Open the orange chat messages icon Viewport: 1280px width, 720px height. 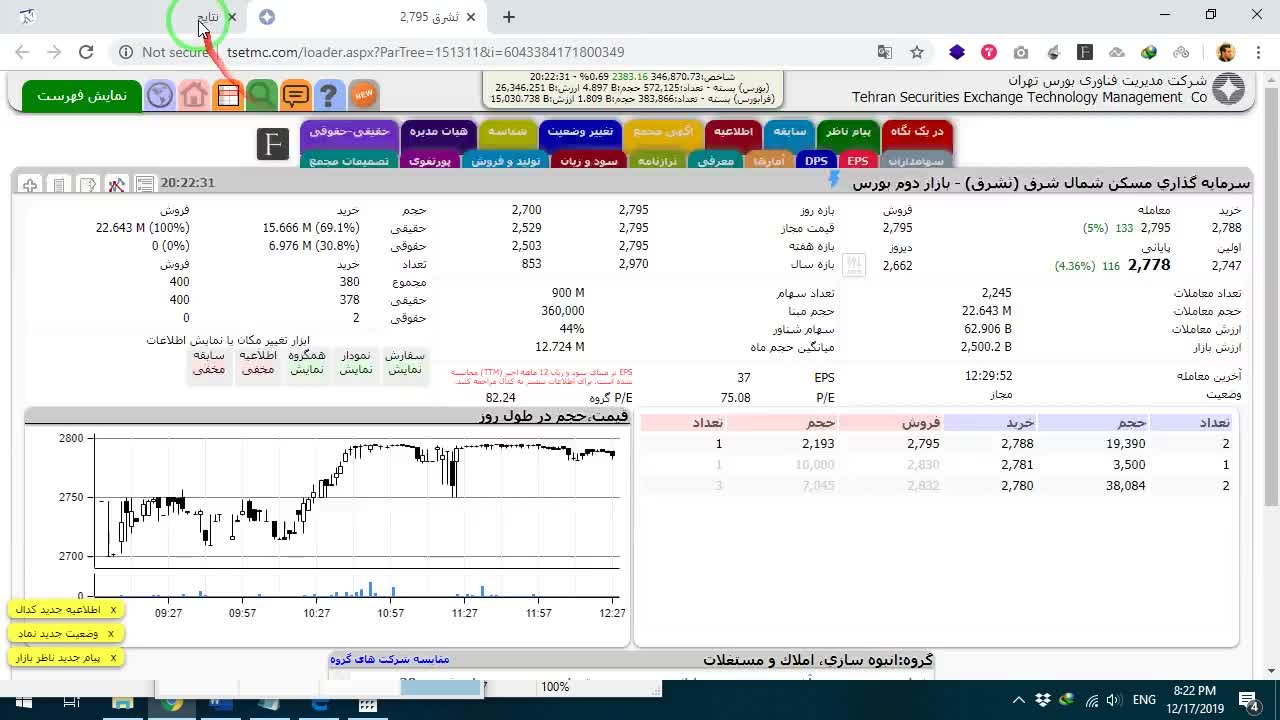pyautogui.click(x=295, y=95)
